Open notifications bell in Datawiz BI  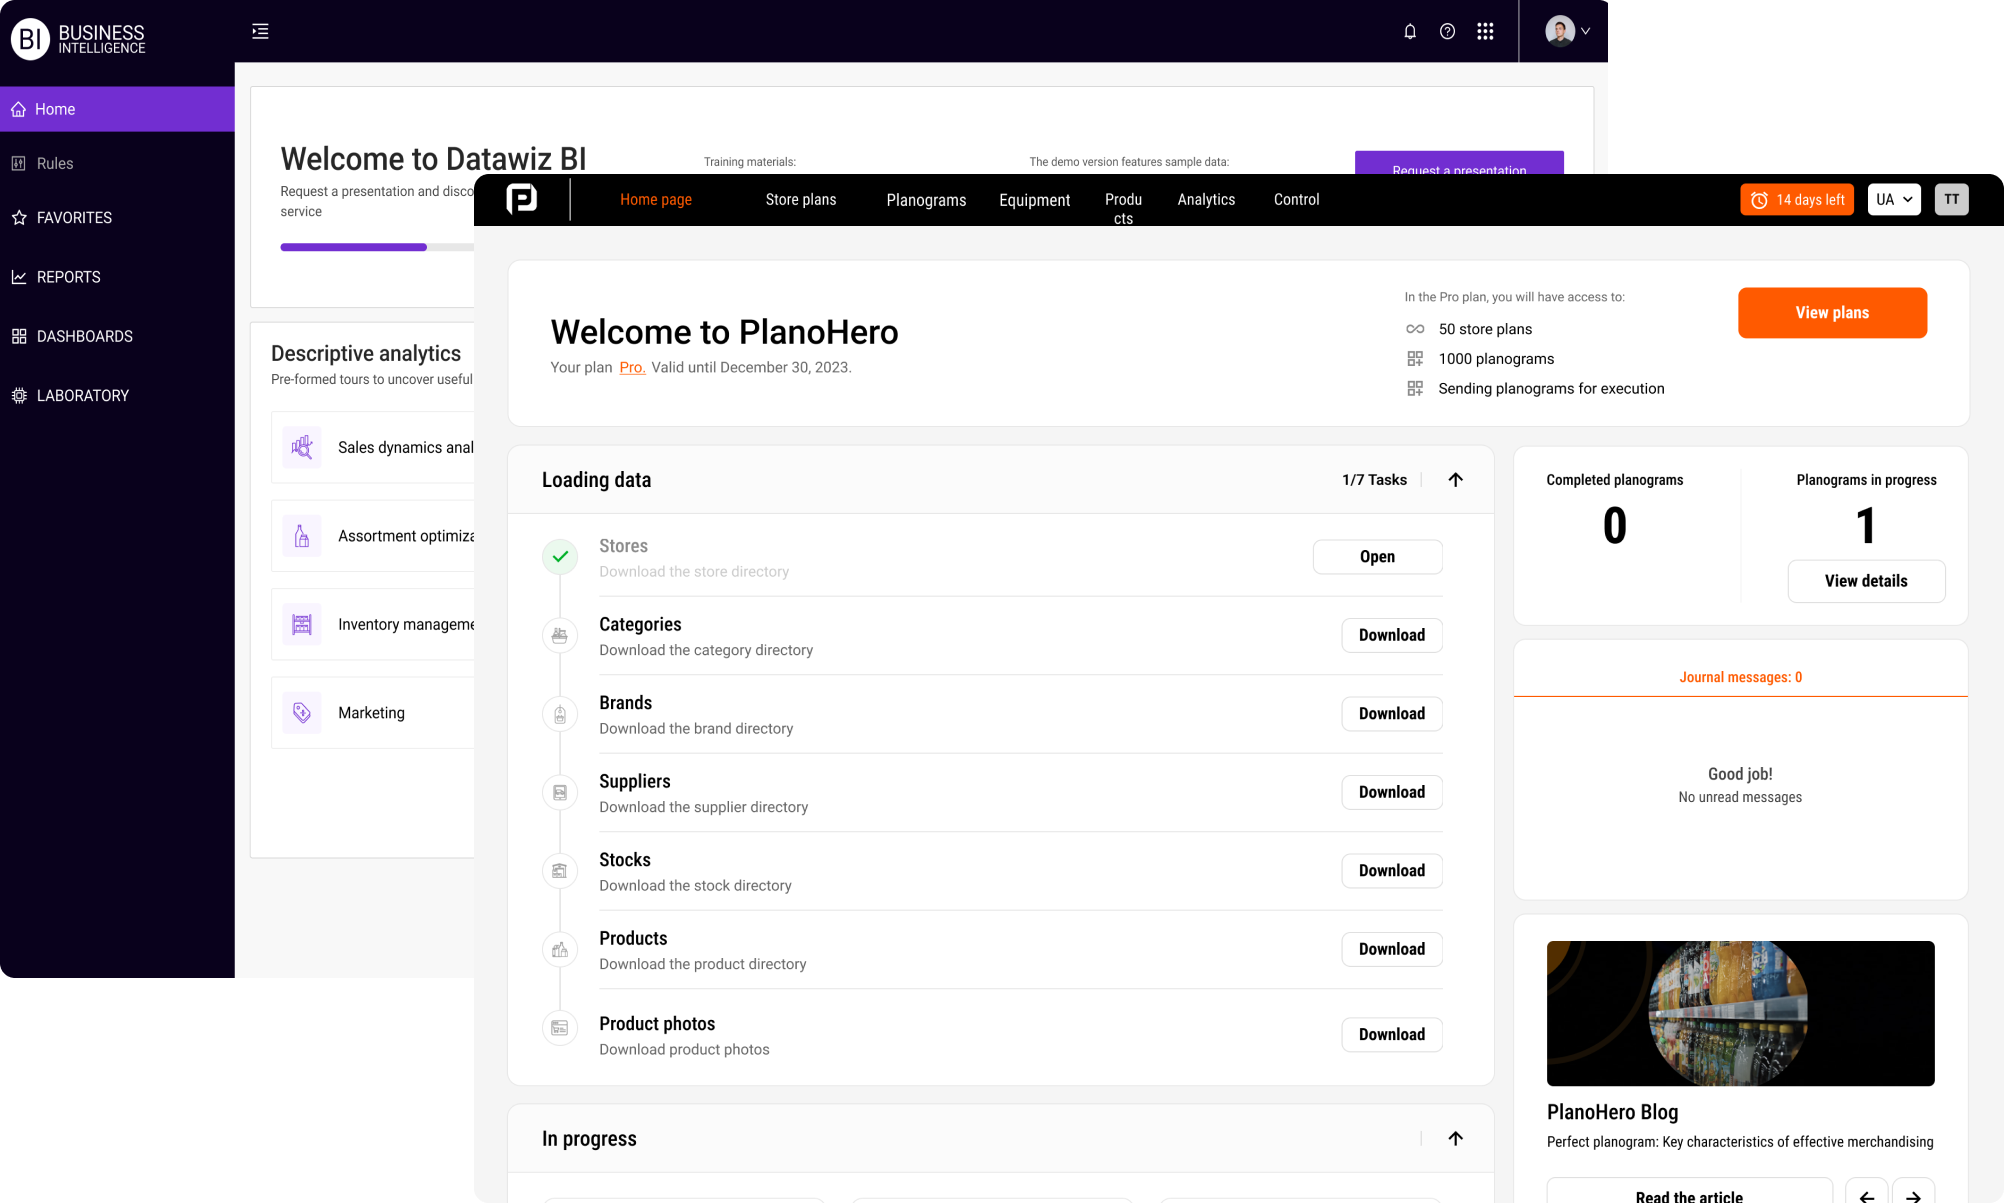coord(1410,31)
